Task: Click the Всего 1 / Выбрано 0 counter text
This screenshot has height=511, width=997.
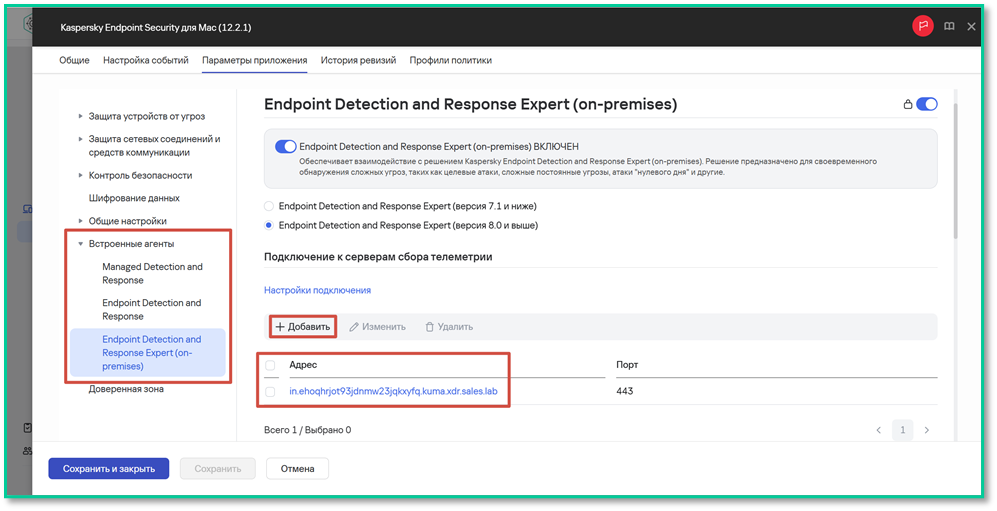Action: click(x=308, y=430)
